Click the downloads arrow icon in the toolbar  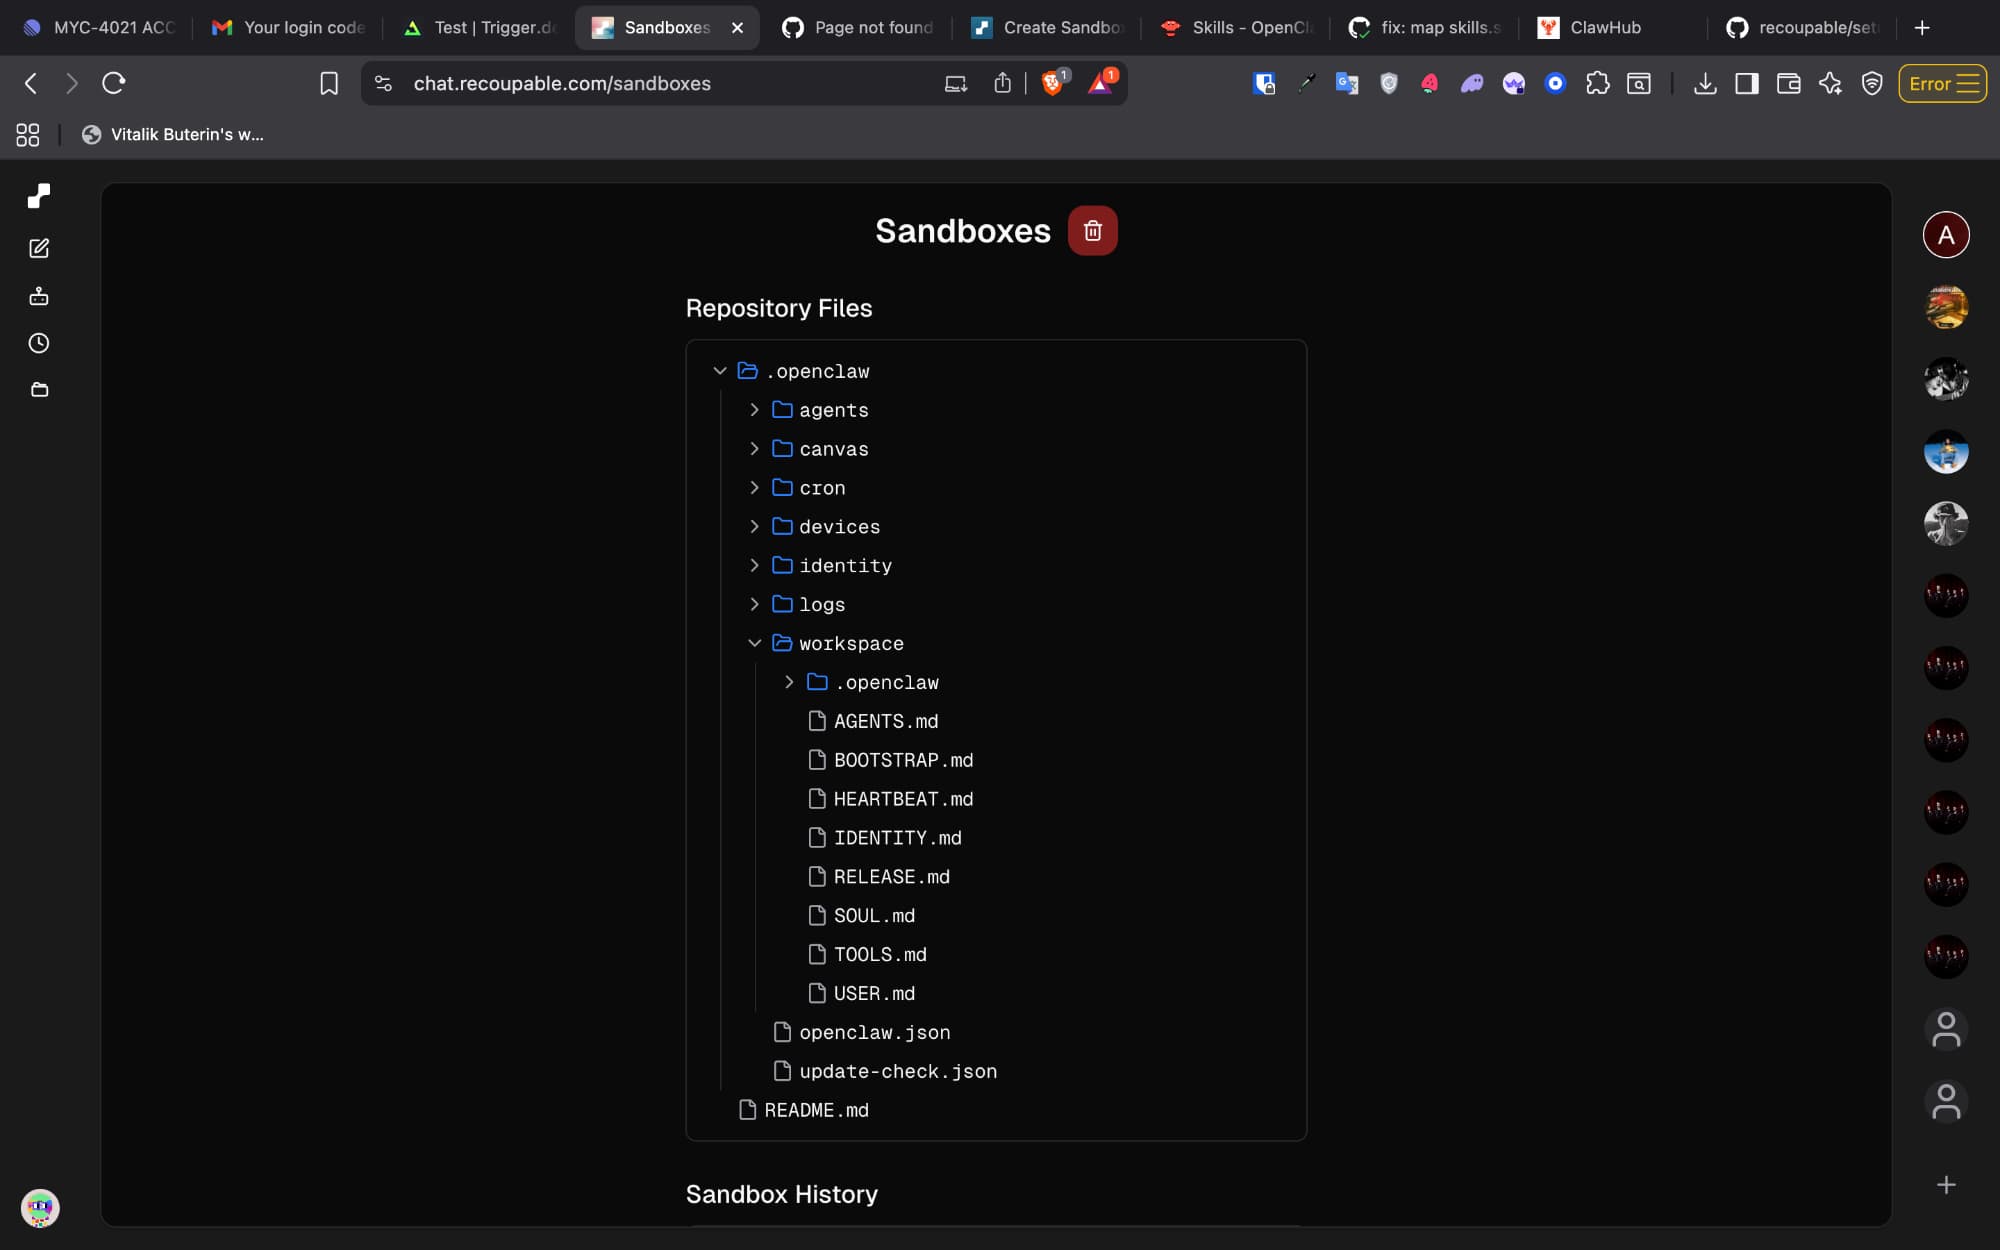(1704, 84)
